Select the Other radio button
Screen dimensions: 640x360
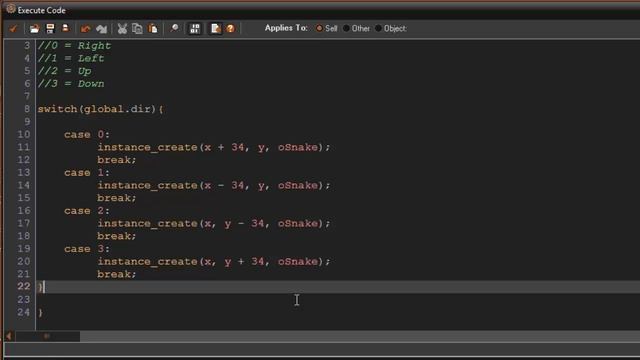346,28
